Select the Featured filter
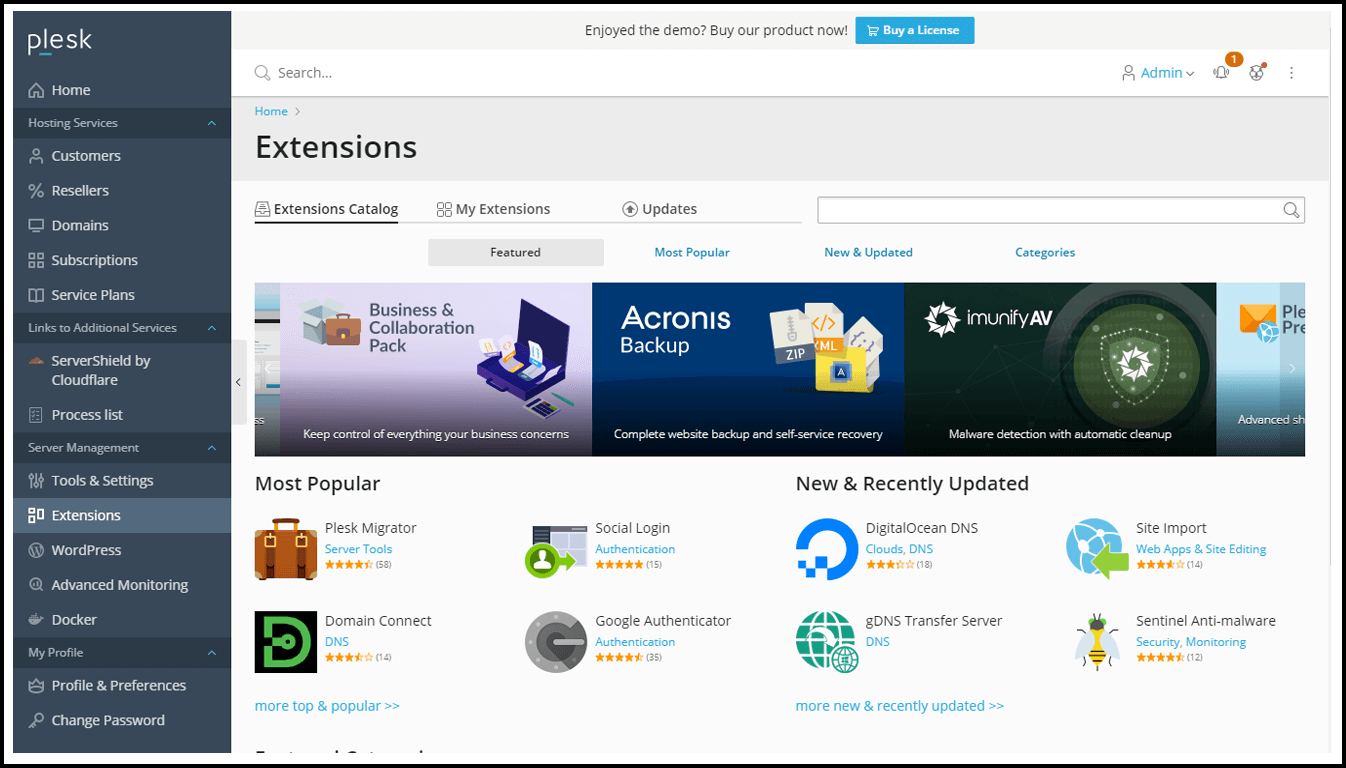 (x=516, y=253)
